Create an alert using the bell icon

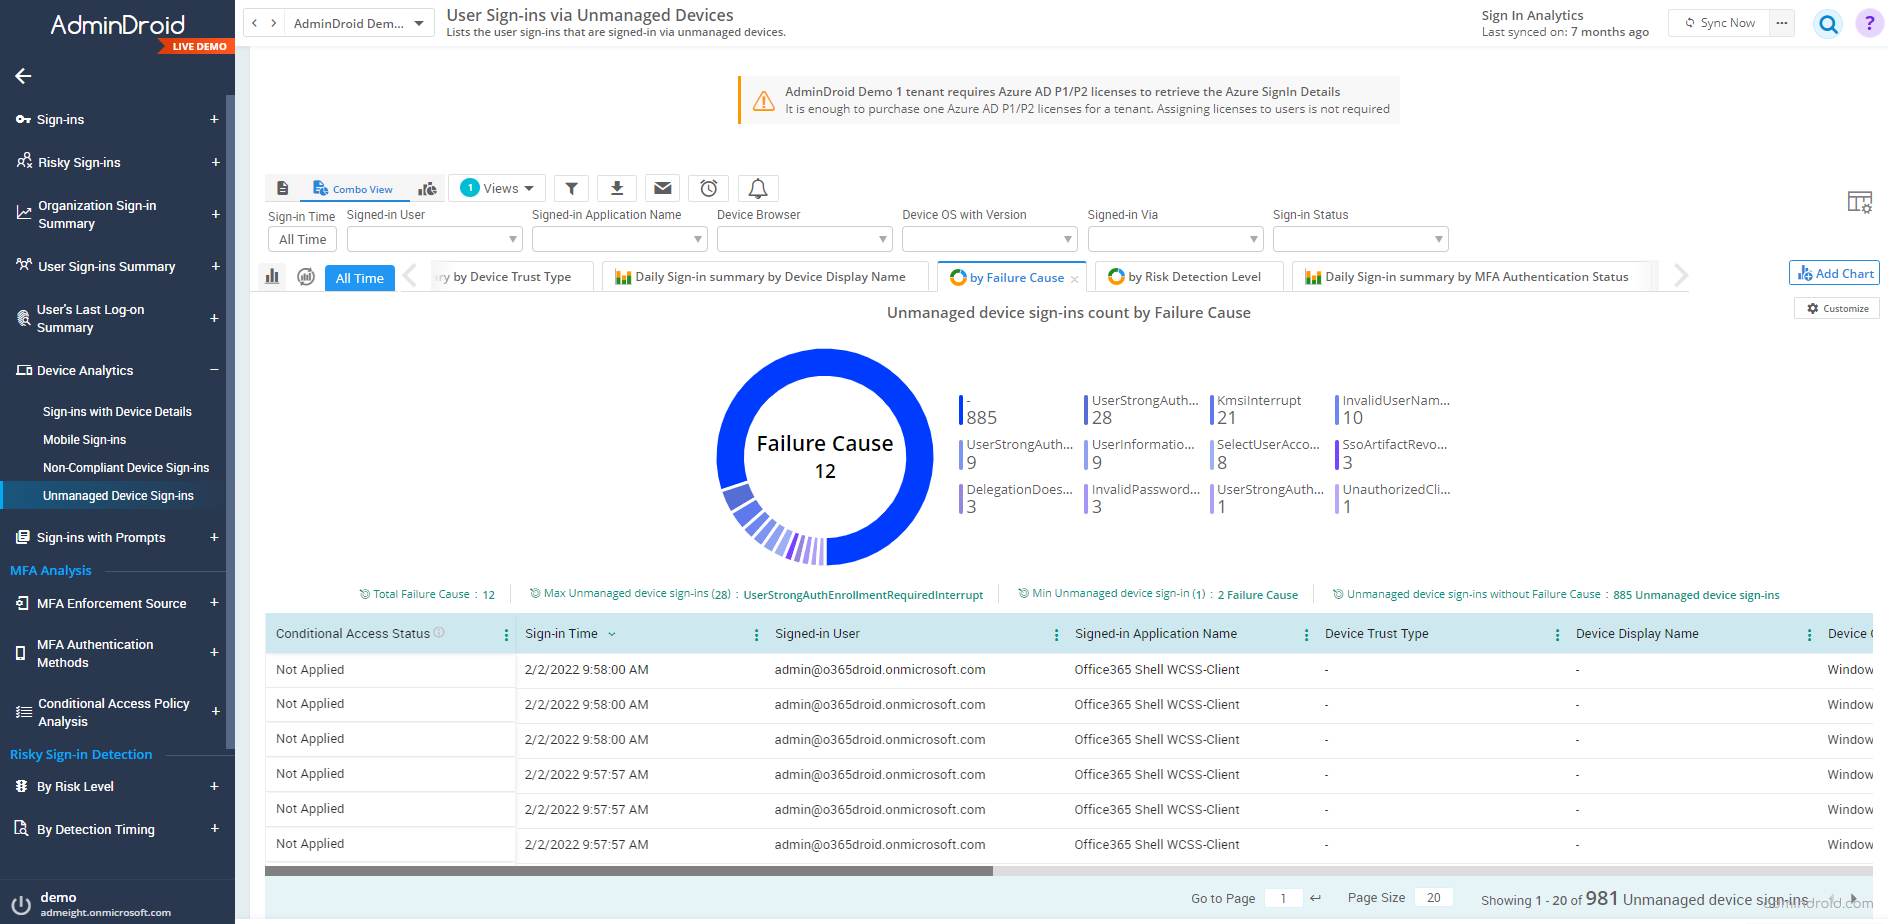[x=757, y=188]
